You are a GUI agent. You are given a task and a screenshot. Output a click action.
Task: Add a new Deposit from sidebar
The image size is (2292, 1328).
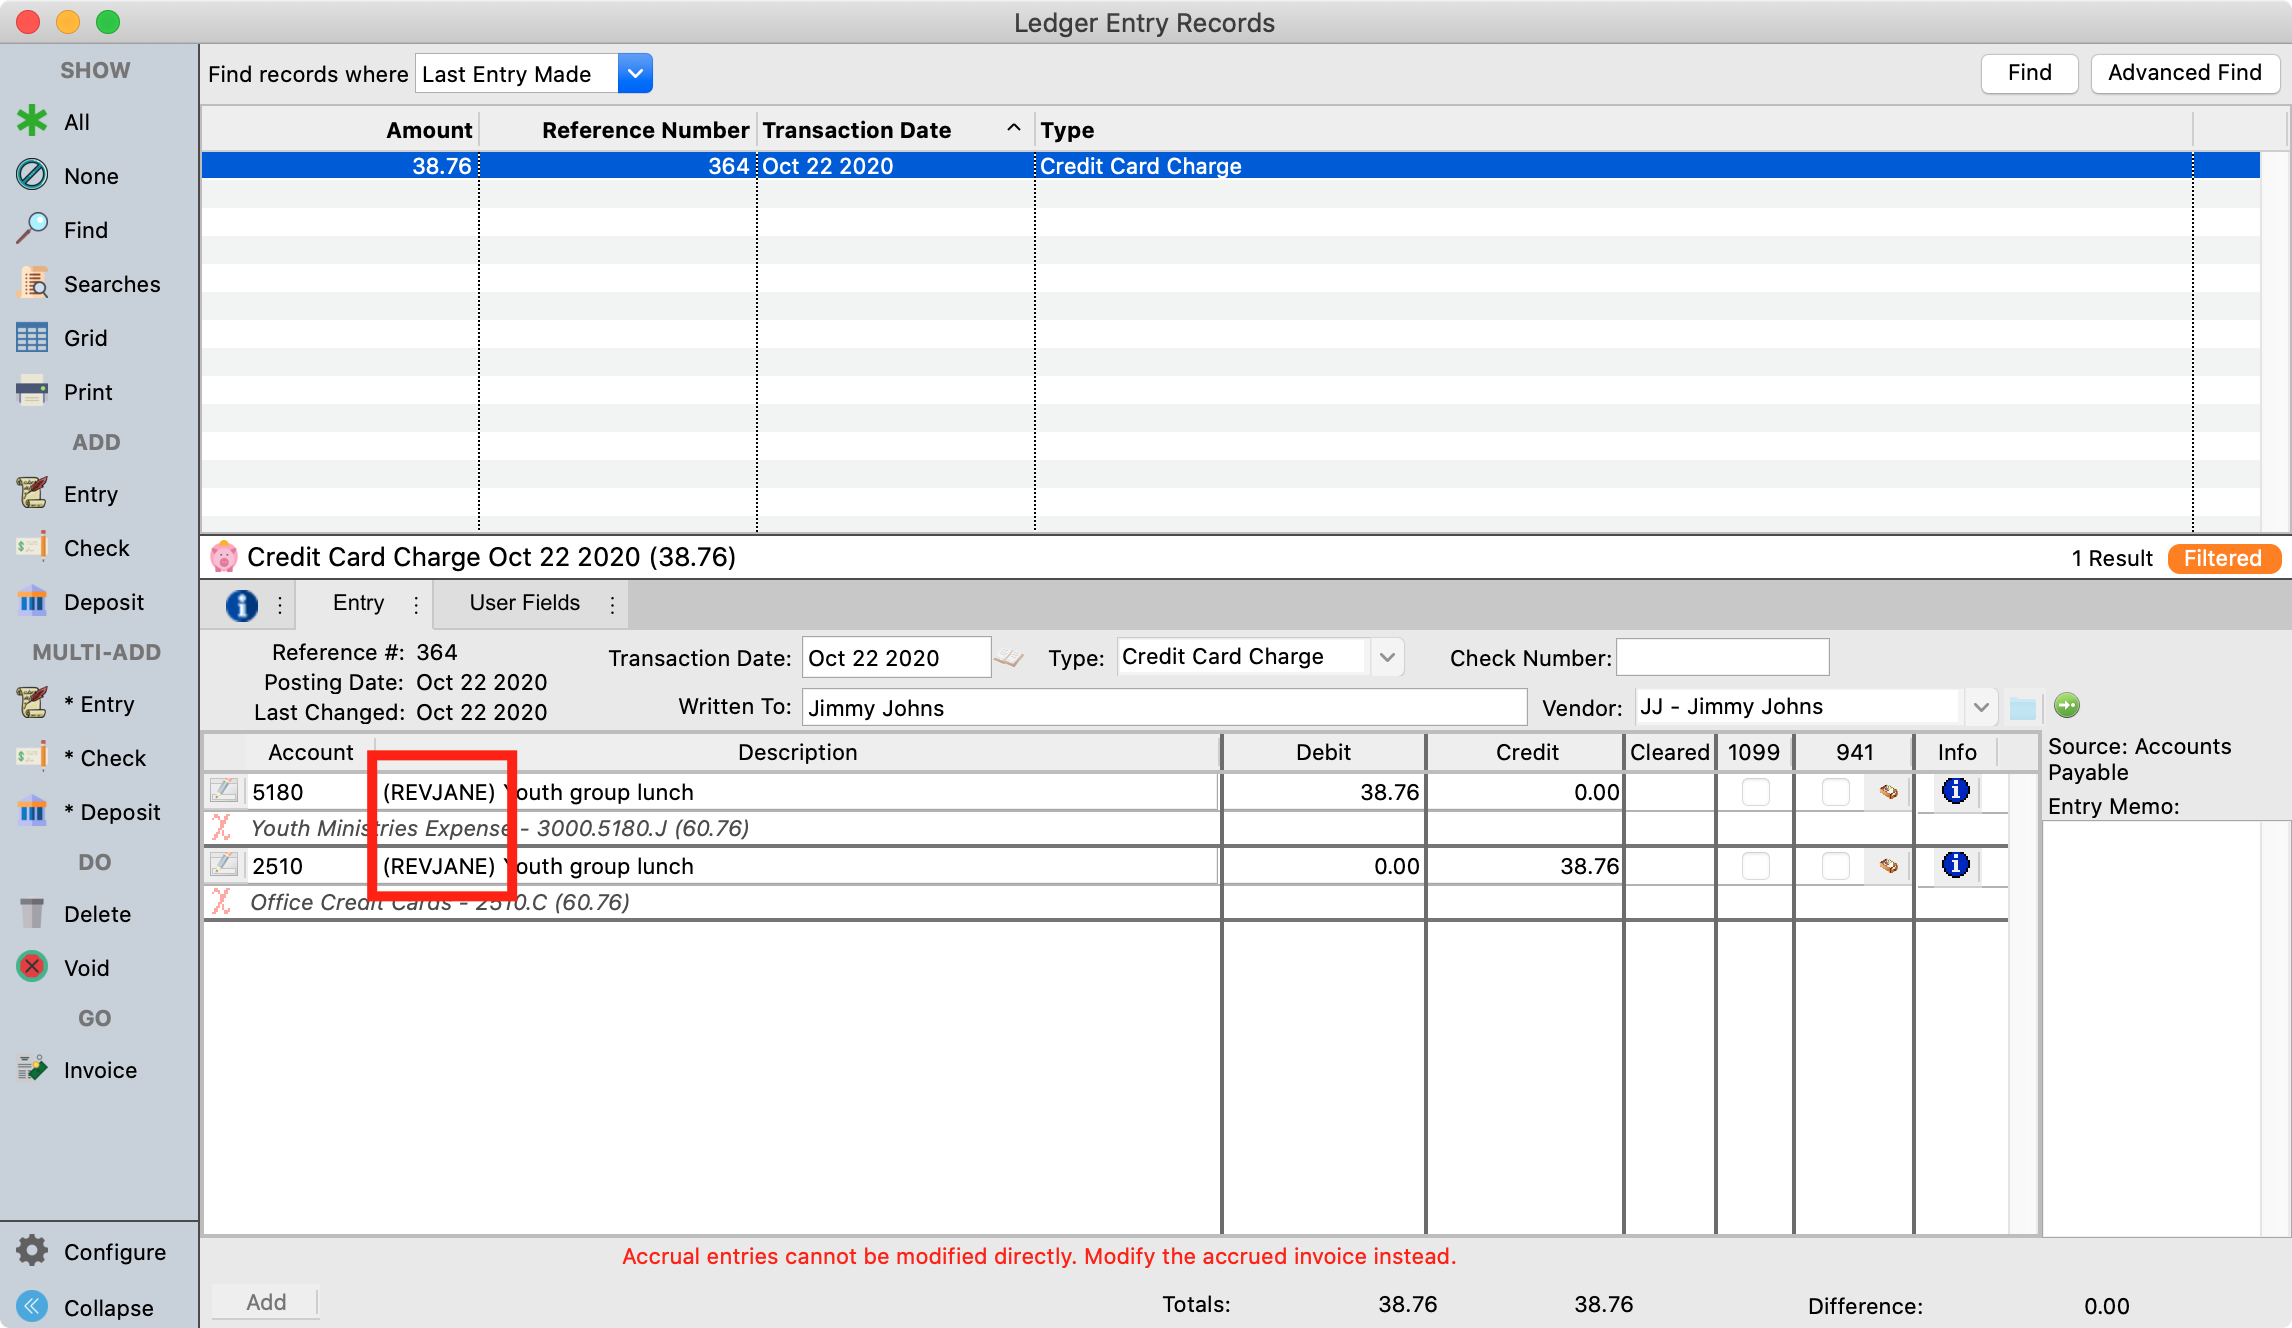tap(32, 602)
